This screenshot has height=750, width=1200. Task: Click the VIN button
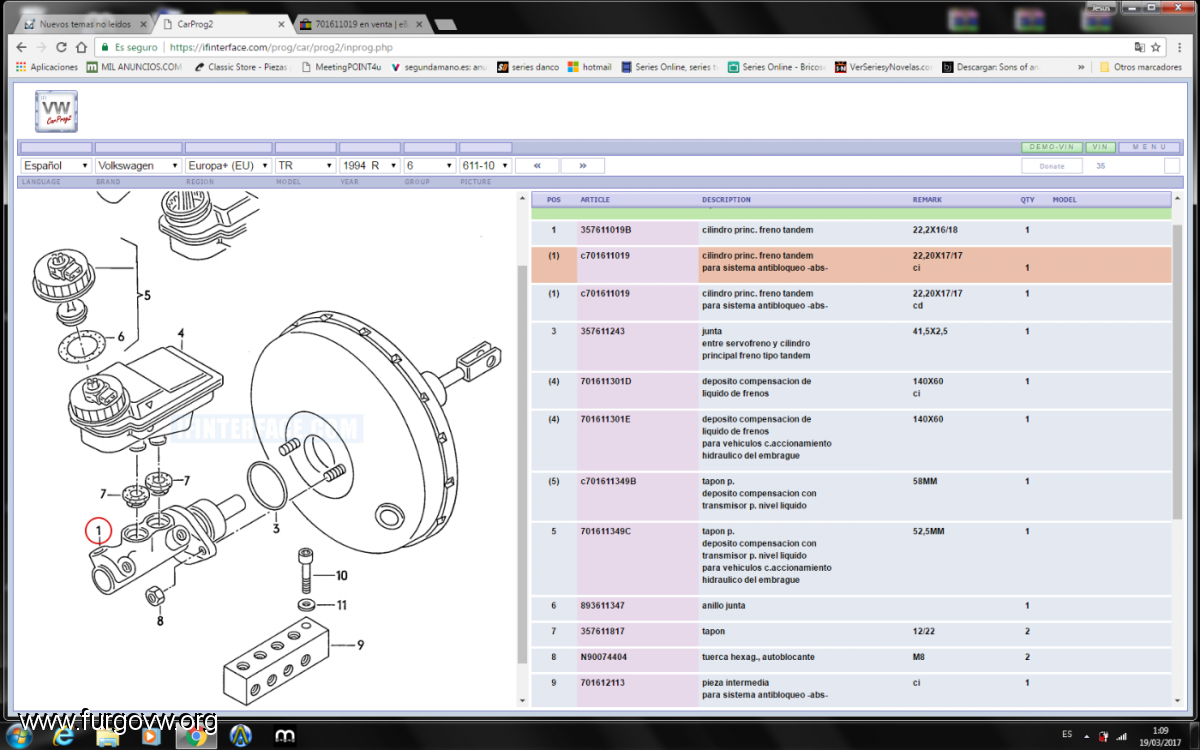click(1101, 147)
